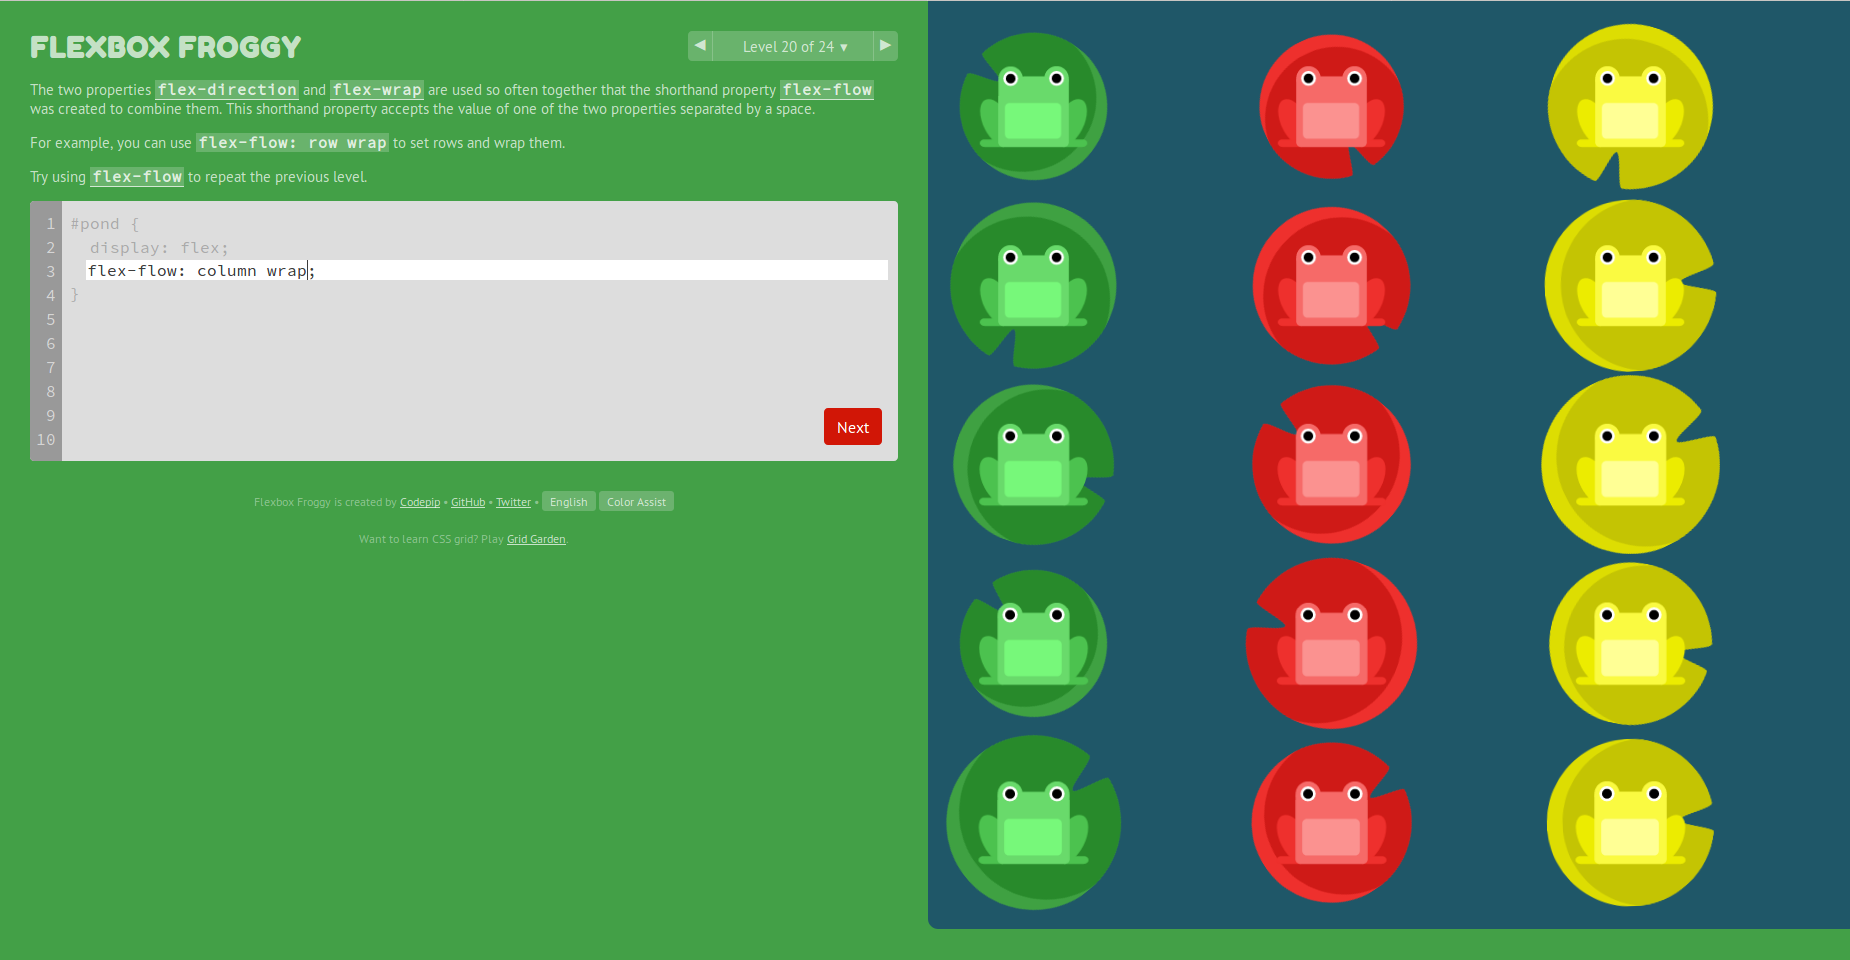
Task: Click the top green frog
Action: point(1033,107)
